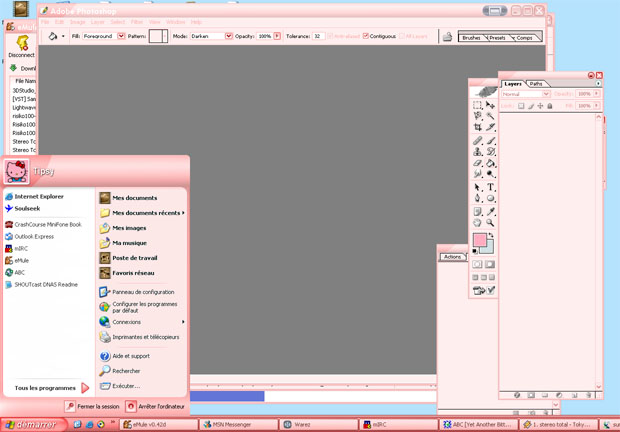
Task: Select the Lasso tool
Action: click(478, 116)
